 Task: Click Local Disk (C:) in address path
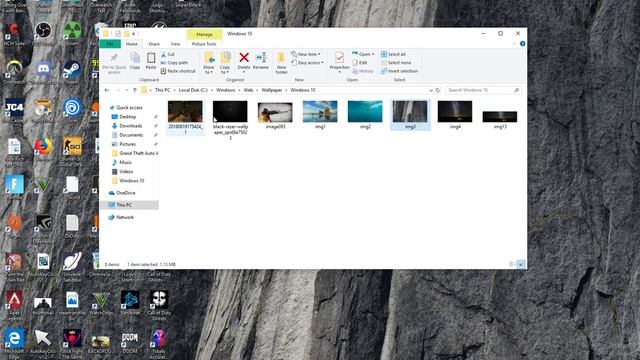tap(193, 90)
